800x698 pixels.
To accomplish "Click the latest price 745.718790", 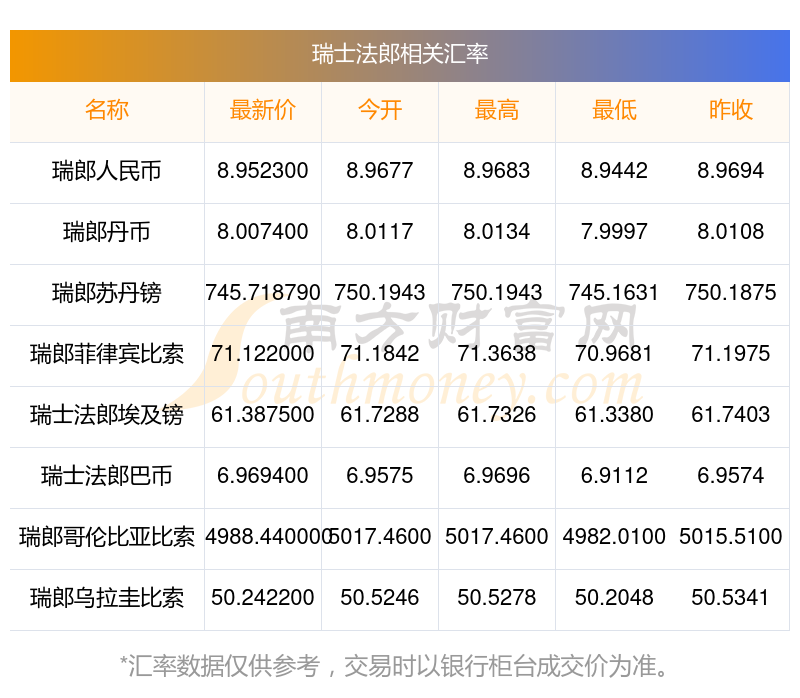I will 263,292.
